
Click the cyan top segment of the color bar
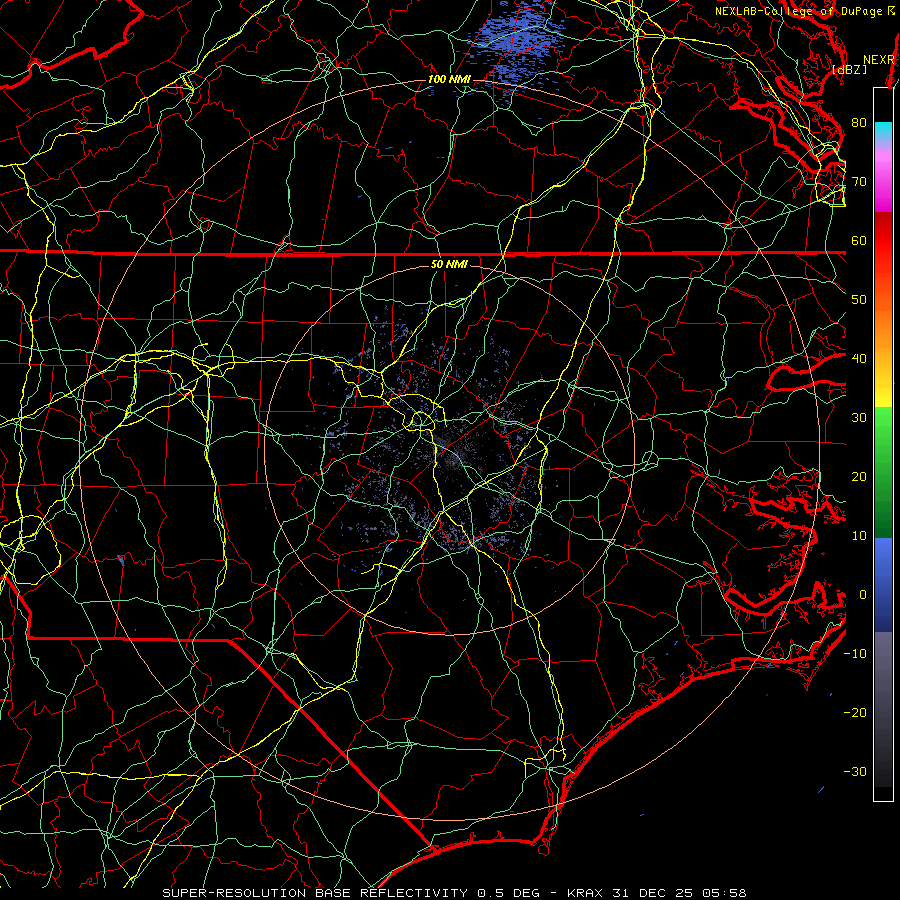pos(883,130)
